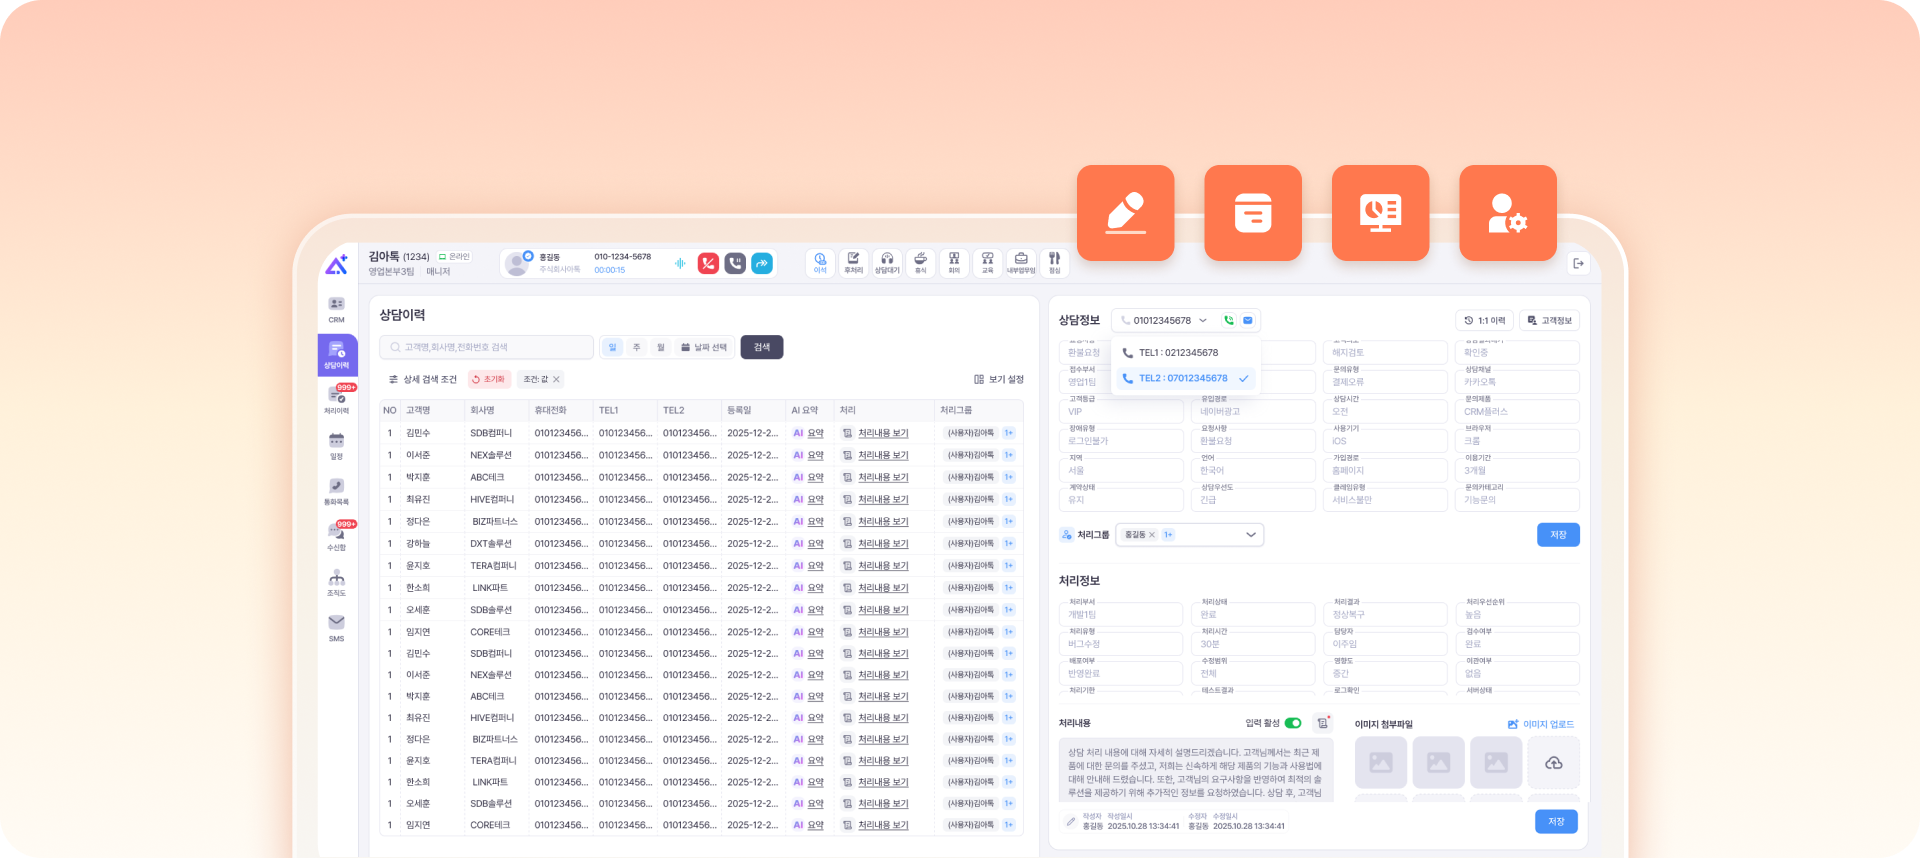
Task: Click the bottom 저장 button under 처리내용
Action: (x=1556, y=821)
